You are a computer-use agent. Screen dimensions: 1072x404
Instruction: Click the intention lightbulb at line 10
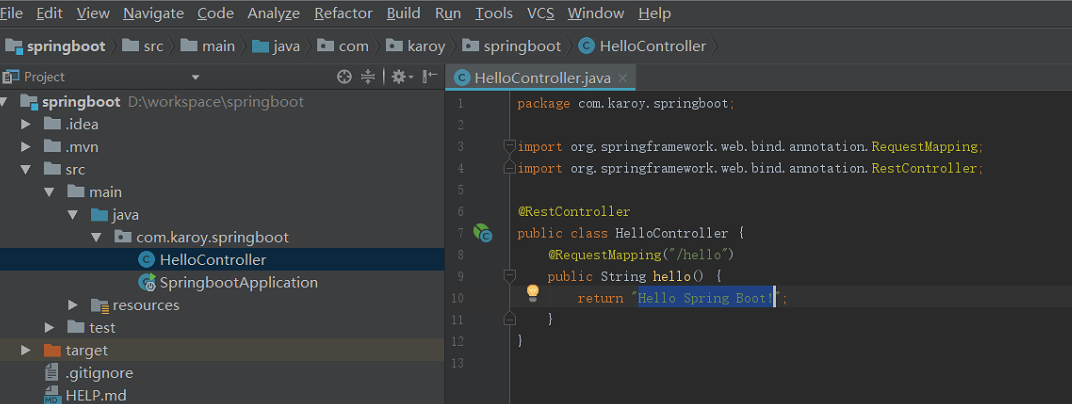coord(533,294)
